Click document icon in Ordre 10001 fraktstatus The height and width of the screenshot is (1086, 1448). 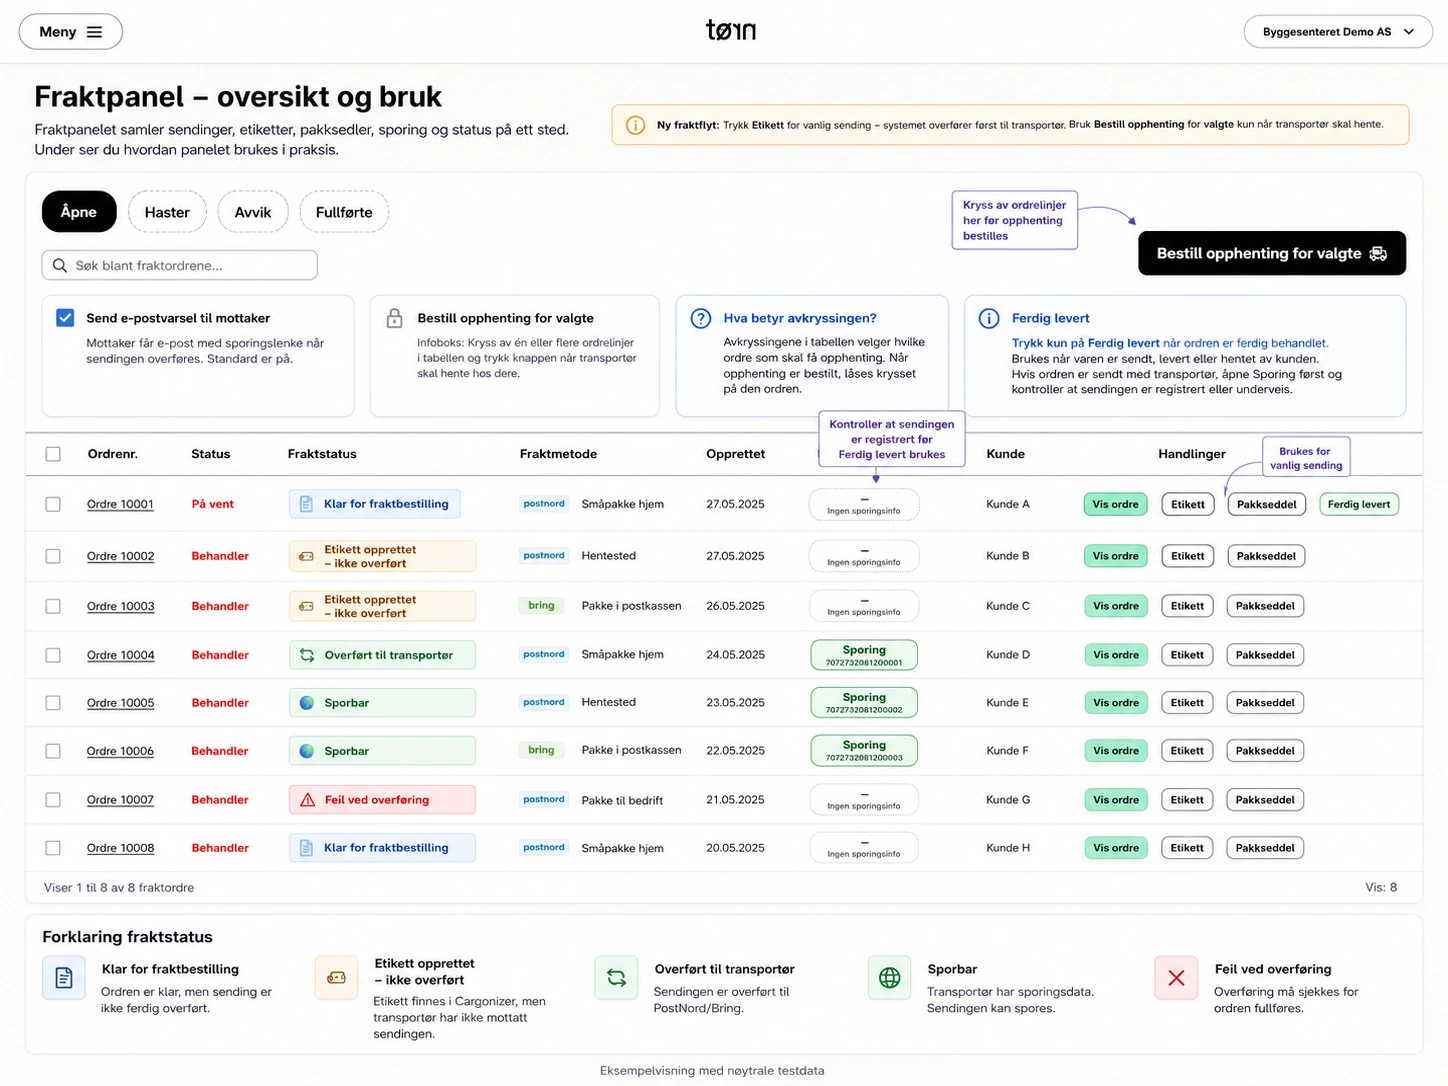click(307, 504)
